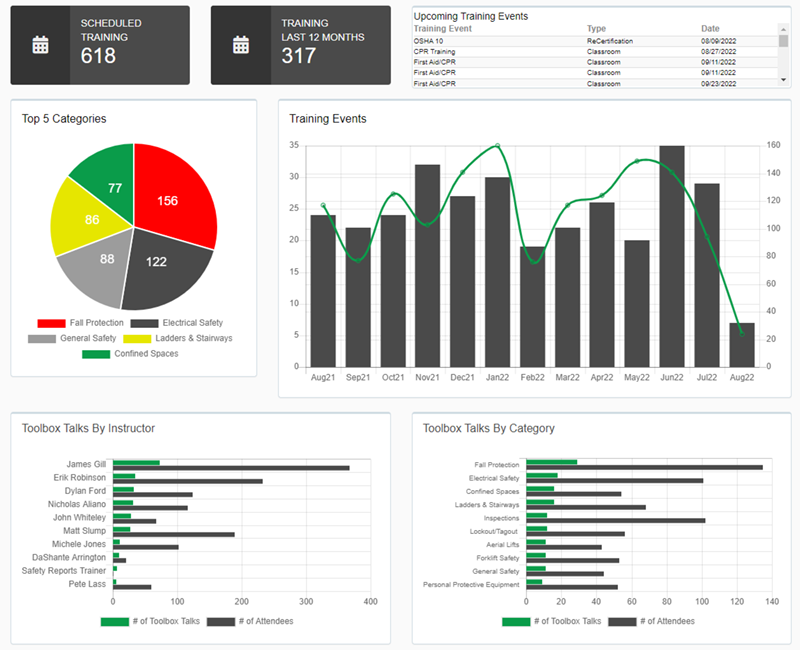Sort table by the Type column header
Image resolution: width=800 pixels, height=650 pixels.
[x=596, y=29]
